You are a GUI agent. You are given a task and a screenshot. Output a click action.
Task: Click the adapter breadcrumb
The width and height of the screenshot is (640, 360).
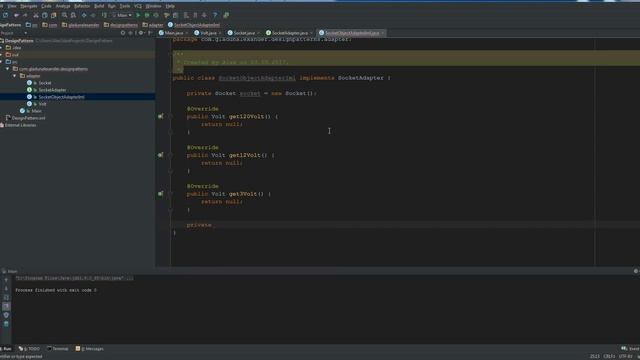point(153,25)
